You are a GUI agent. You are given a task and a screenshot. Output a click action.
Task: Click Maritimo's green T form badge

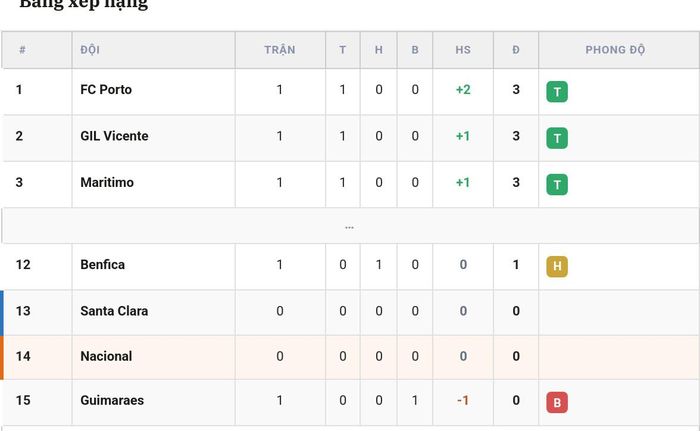(x=557, y=184)
